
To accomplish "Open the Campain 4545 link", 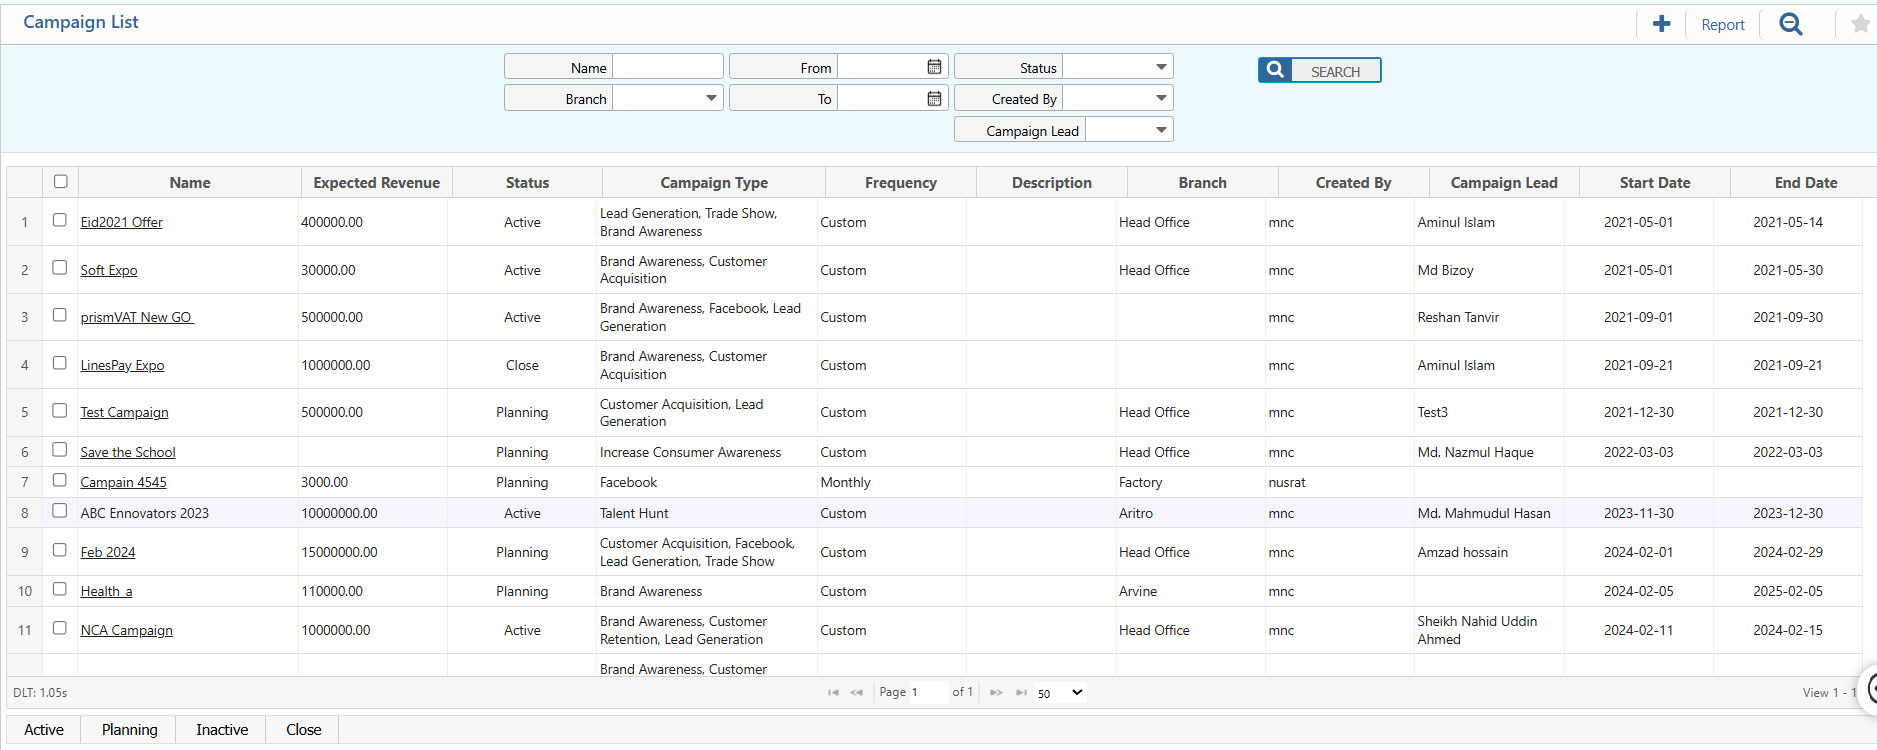I will pyautogui.click(x=124, y=482).
